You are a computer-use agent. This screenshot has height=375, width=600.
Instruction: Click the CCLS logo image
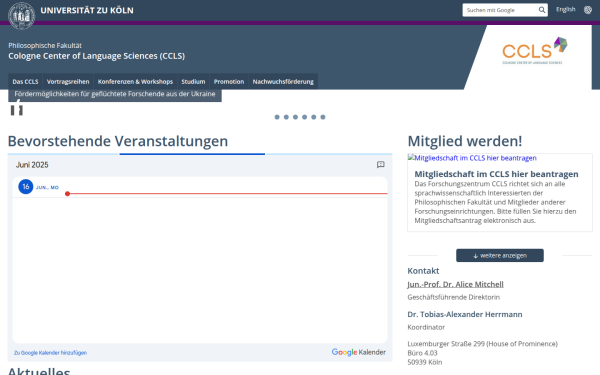point(535,51)
